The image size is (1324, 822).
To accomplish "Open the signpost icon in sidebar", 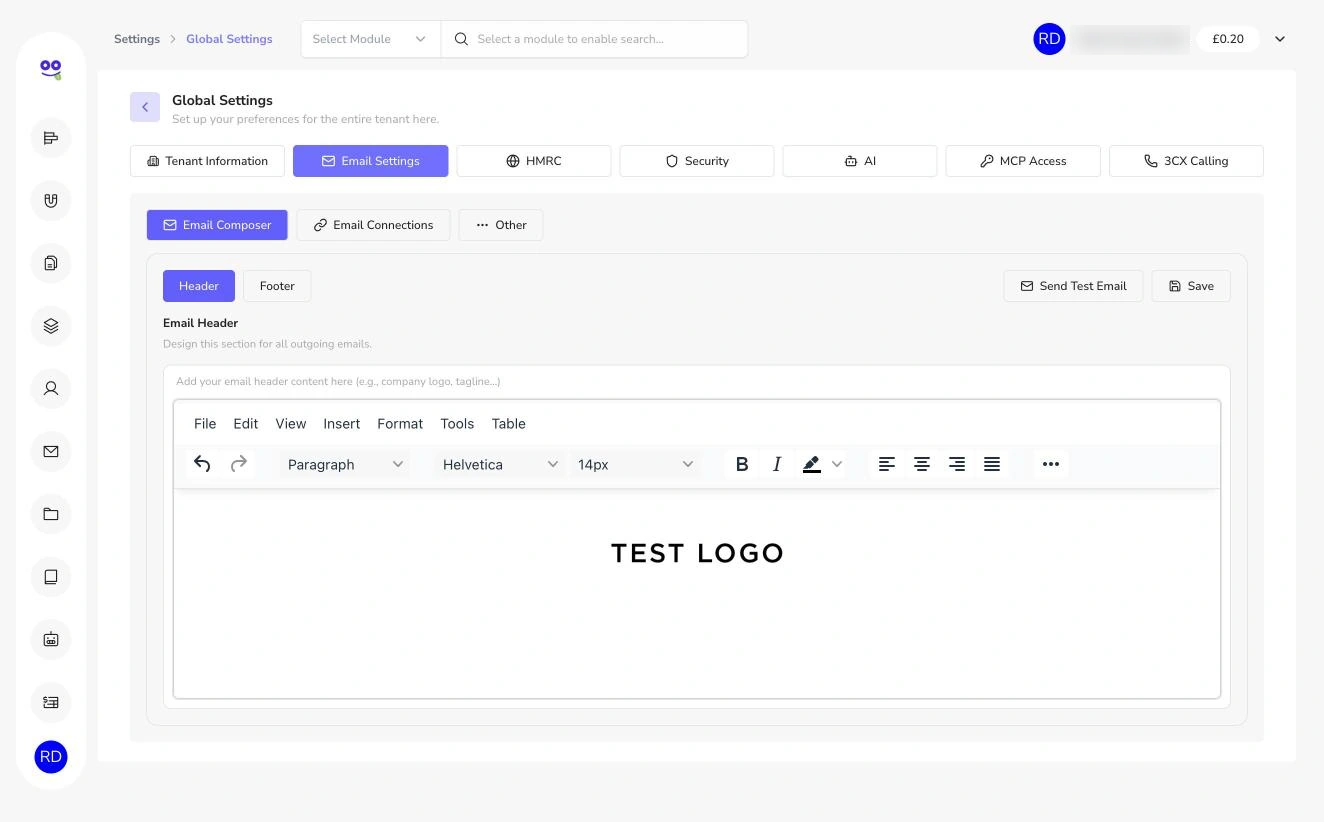I will pos(51,138).
